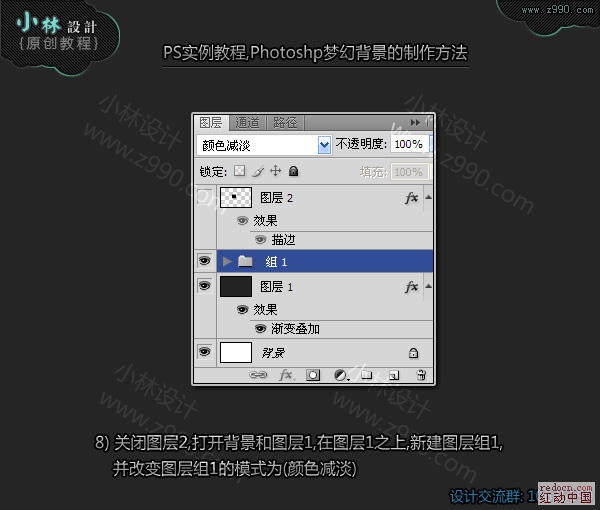The height and width of the screenshot is (510, 600).
Task: Toggle 效果 eye under 图层 1
Action: point(242,309)
